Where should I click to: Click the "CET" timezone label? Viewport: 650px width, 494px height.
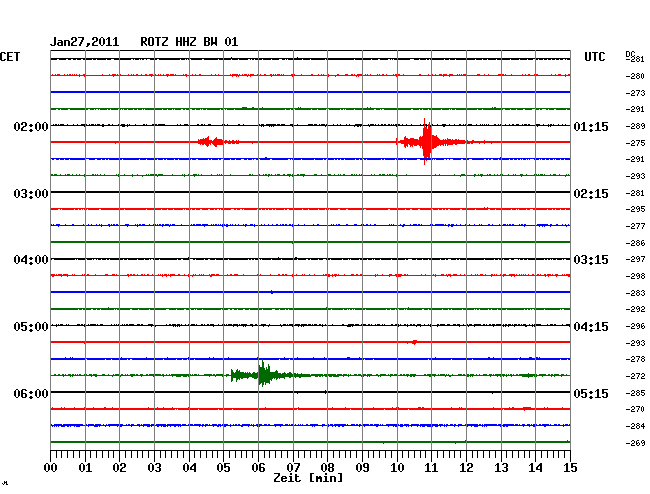(10, 57)
